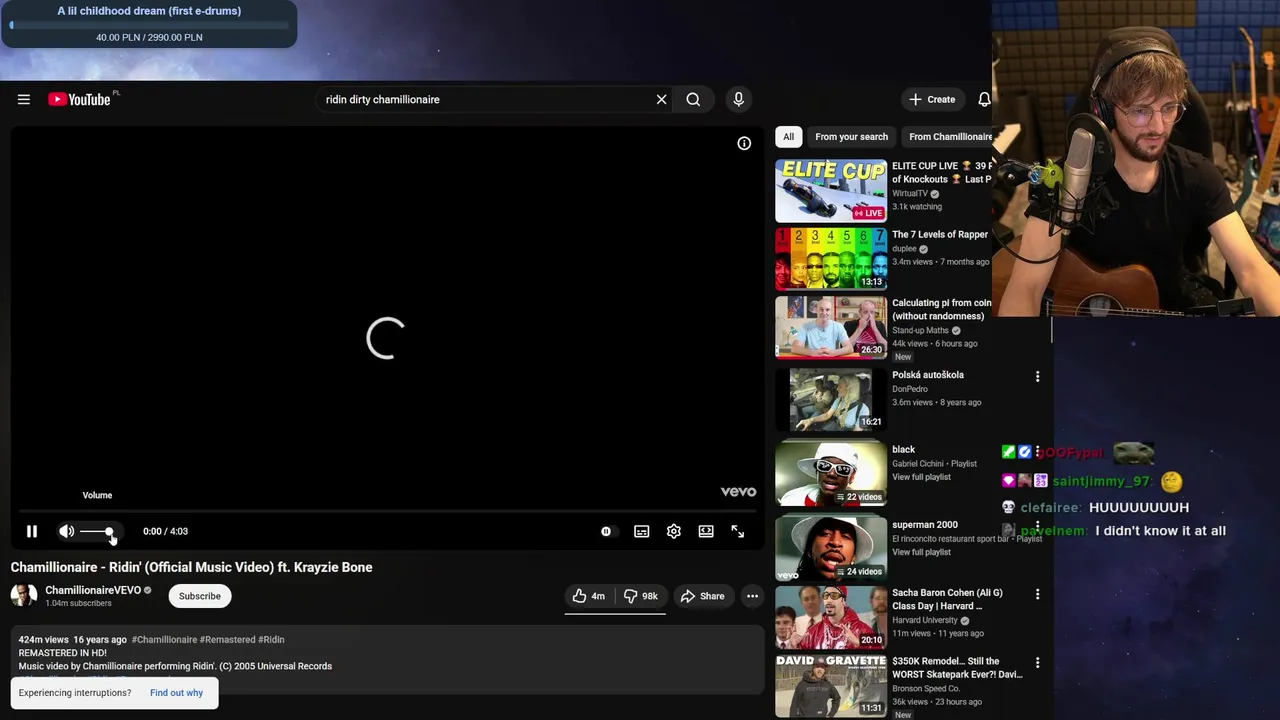
Task: Open notifications bell
Action: point(984,99)
